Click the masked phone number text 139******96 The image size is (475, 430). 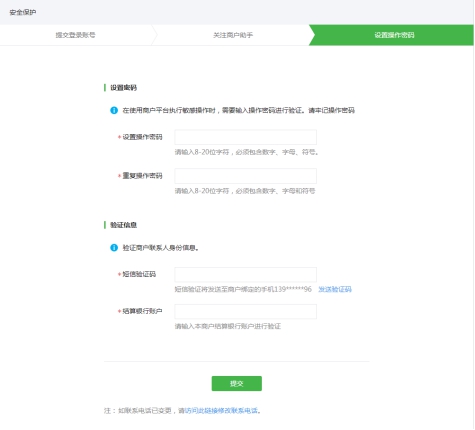(293, 289)
